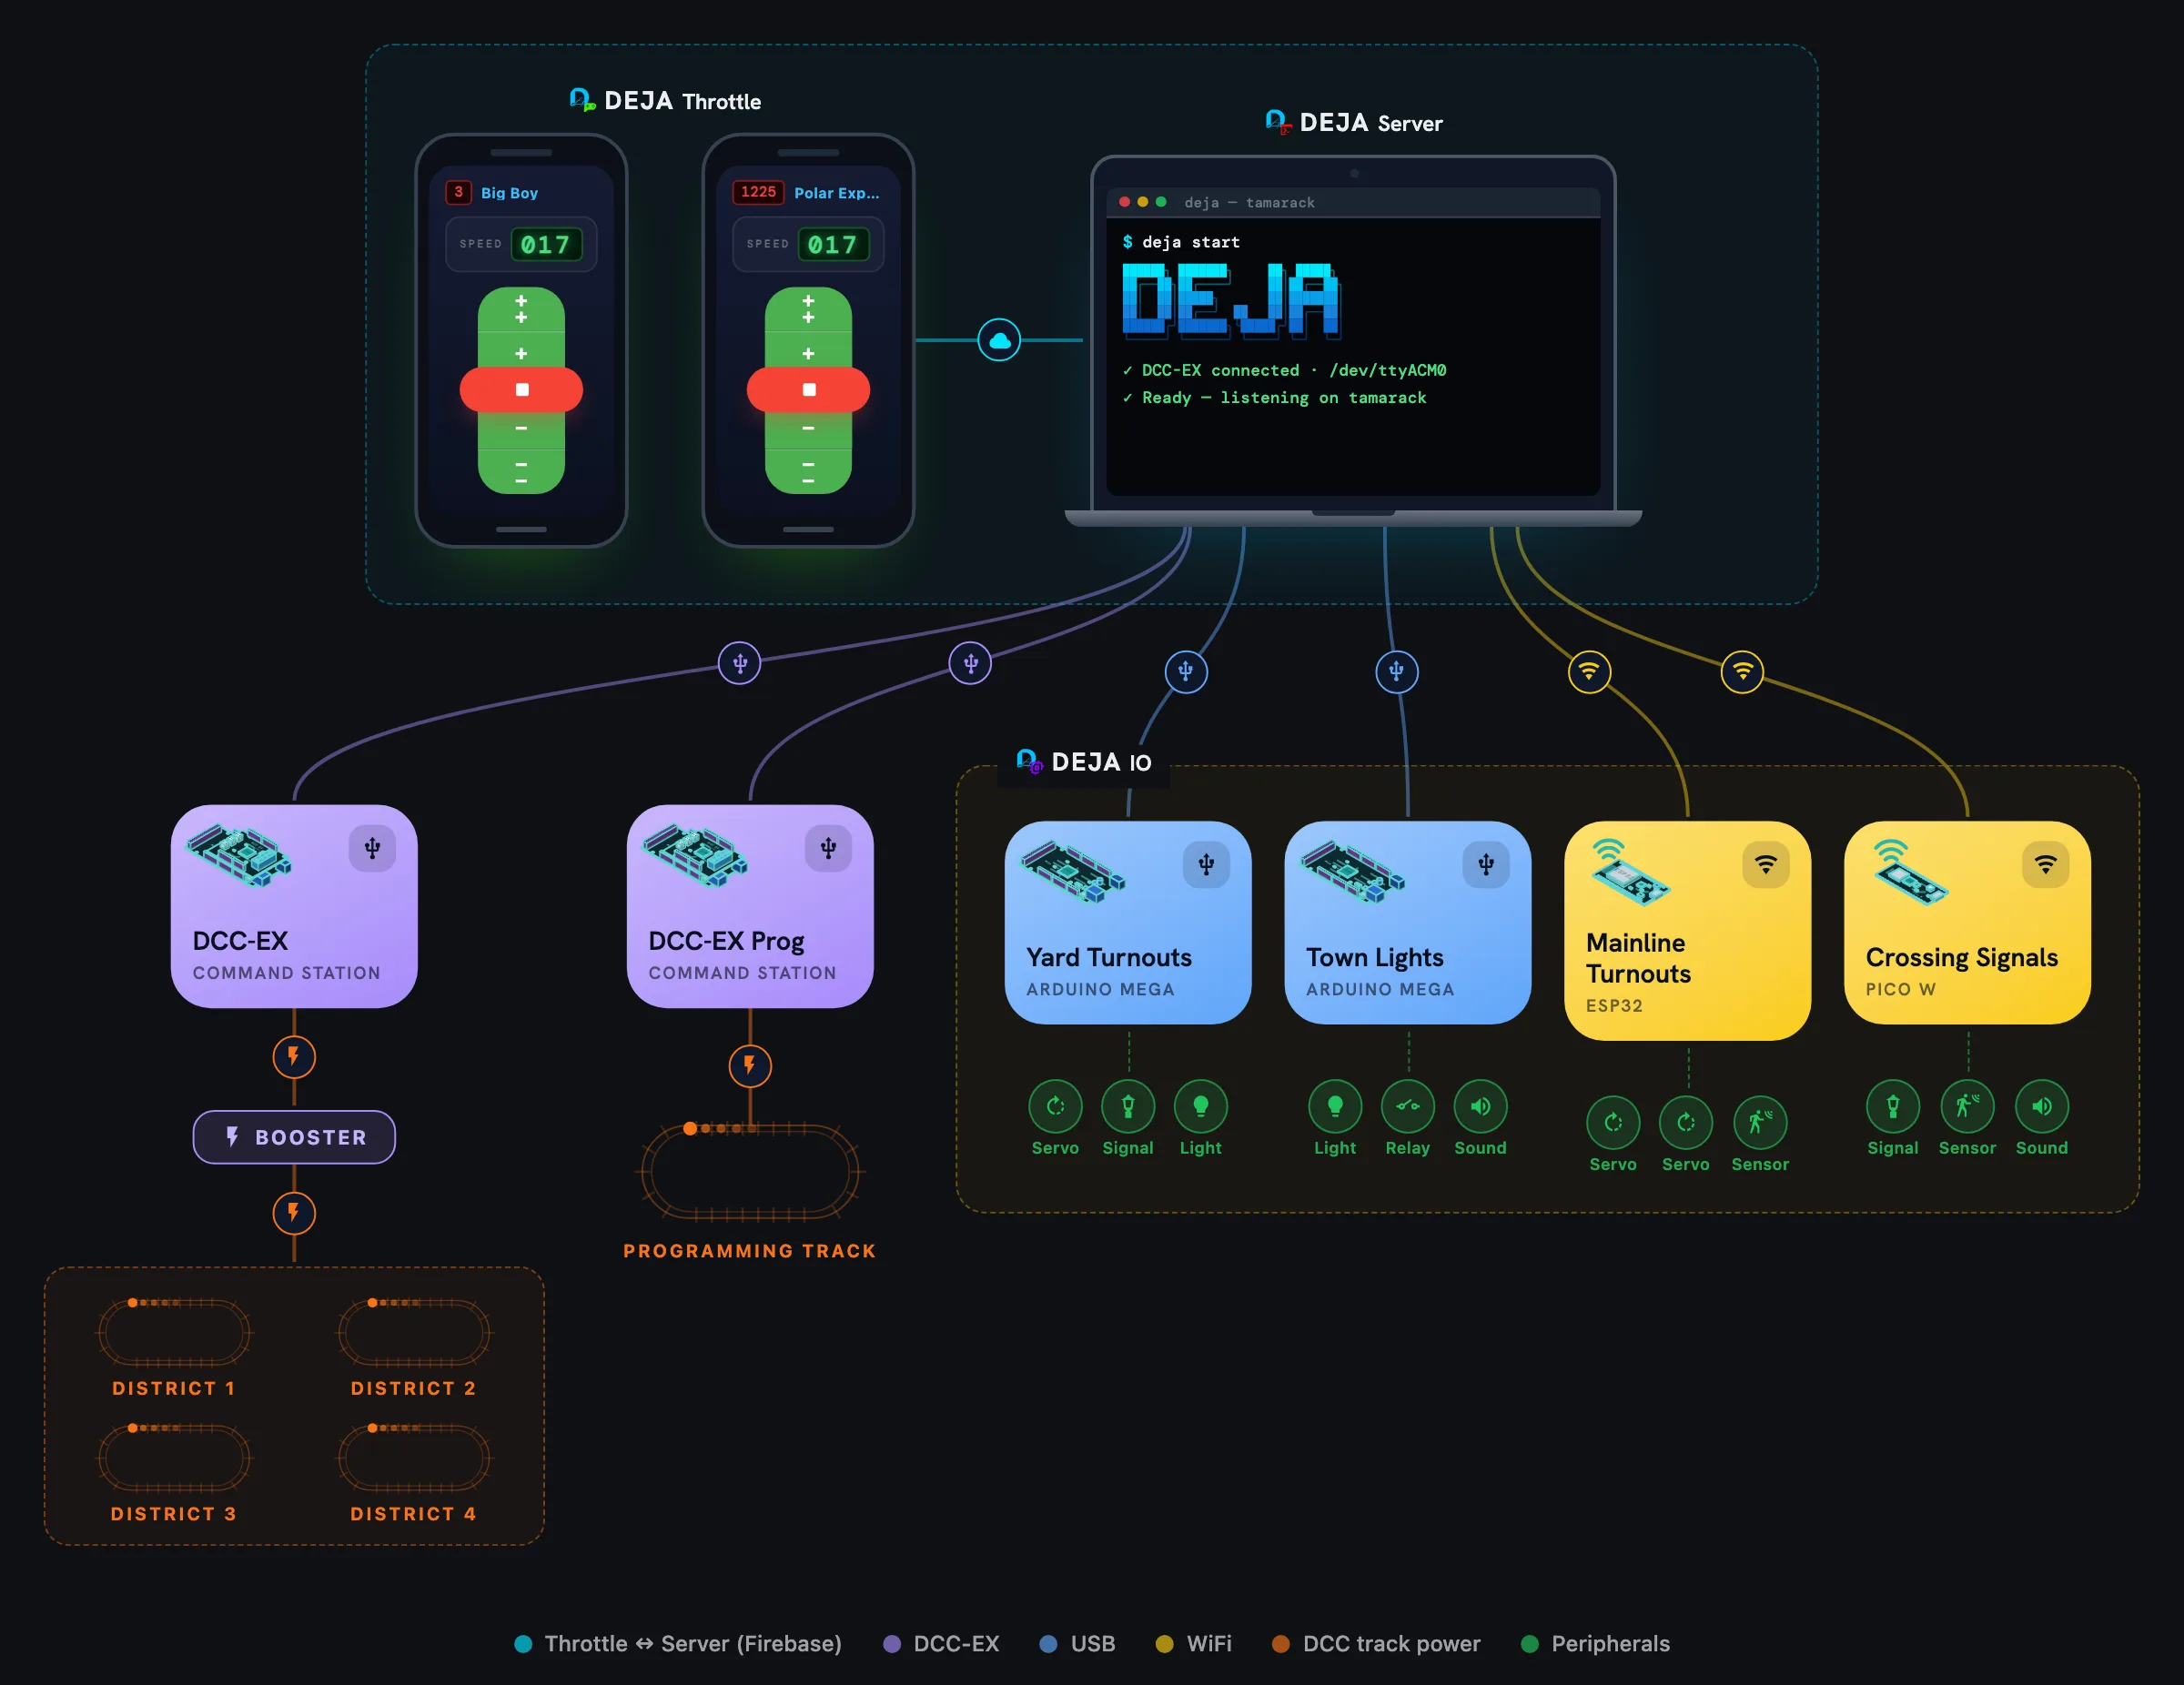Click the WiFi legend entry
Image resolution: width=2184 pixels, height=1685 pixels.
tap(1193, 1644)
